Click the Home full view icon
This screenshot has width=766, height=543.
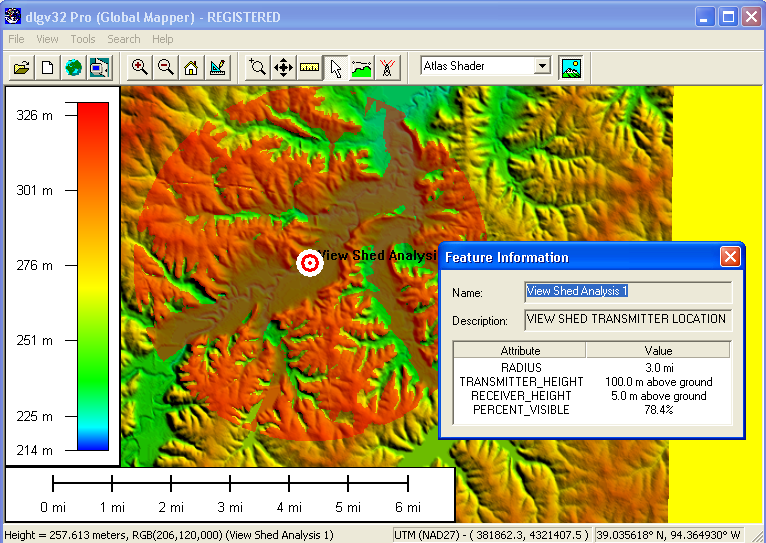[x=191, y=67]
